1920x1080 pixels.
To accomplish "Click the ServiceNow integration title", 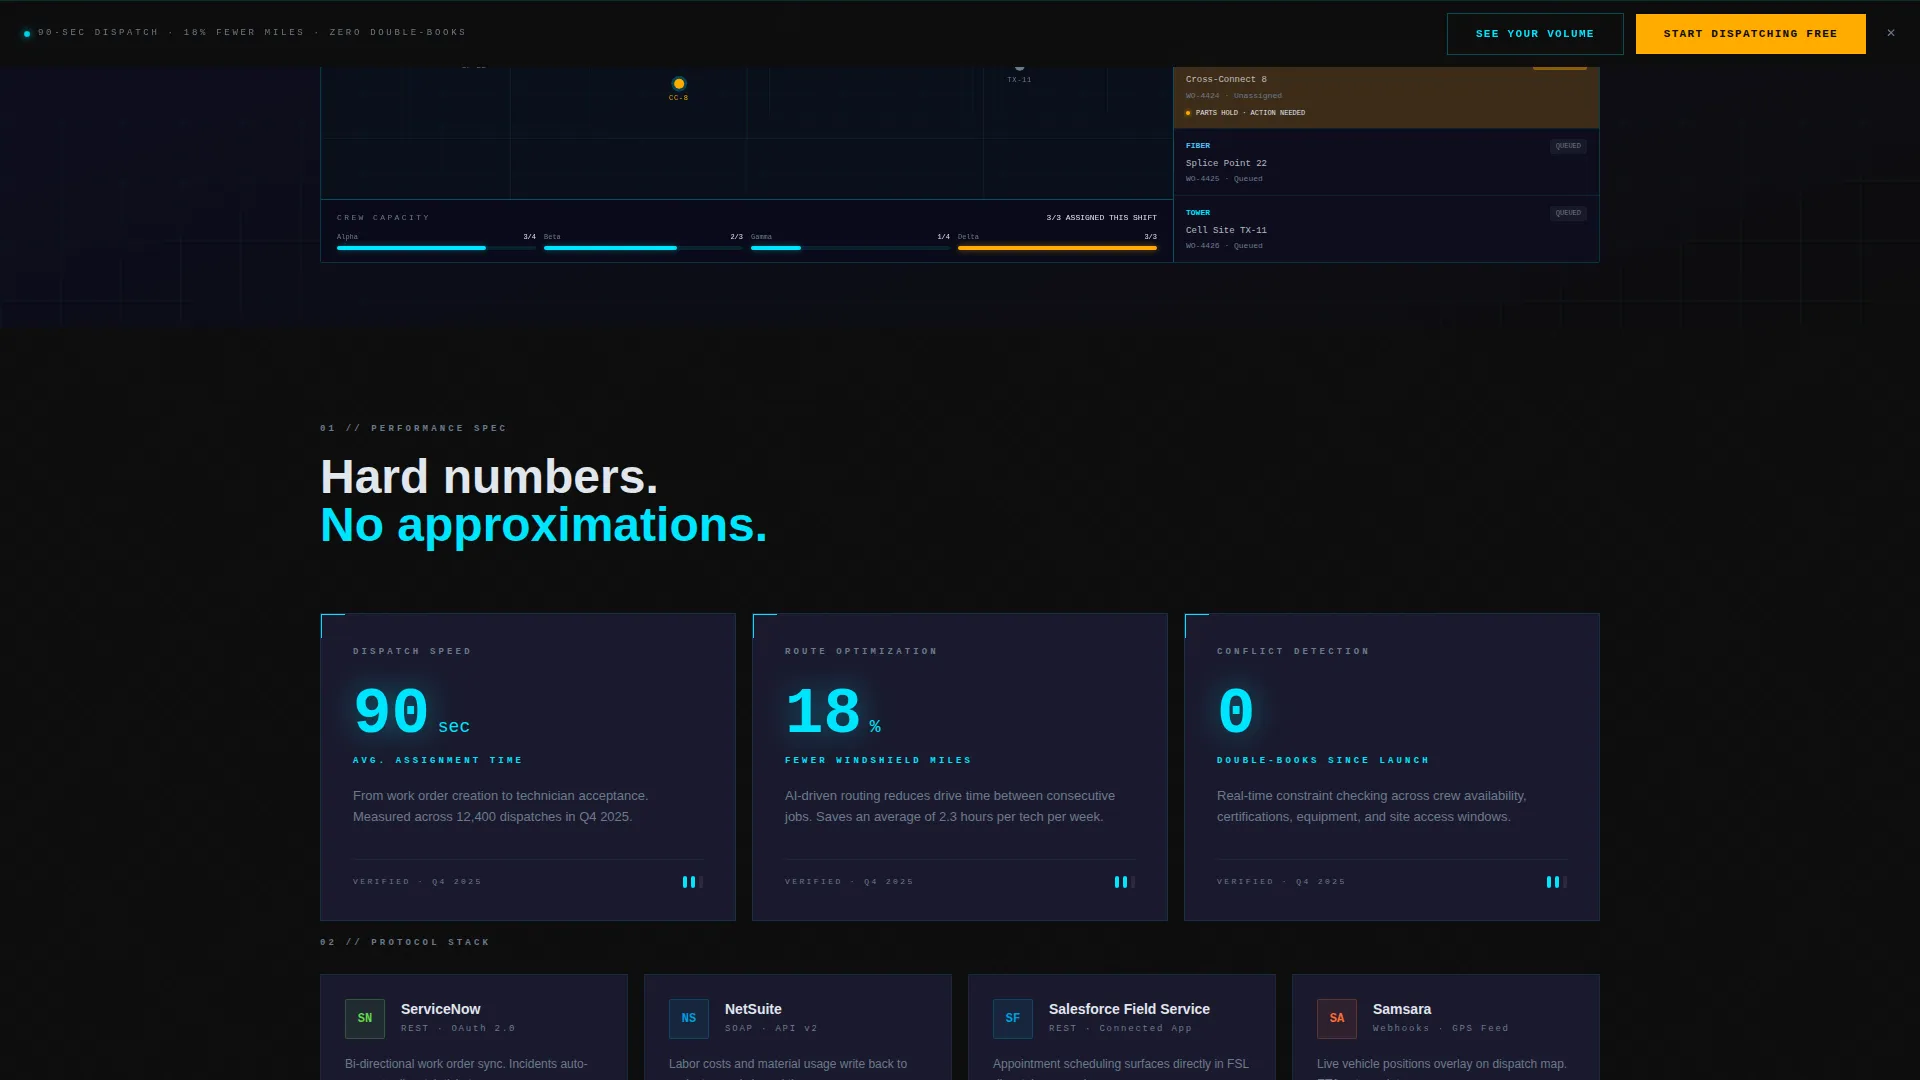I will click(440, 1009).
